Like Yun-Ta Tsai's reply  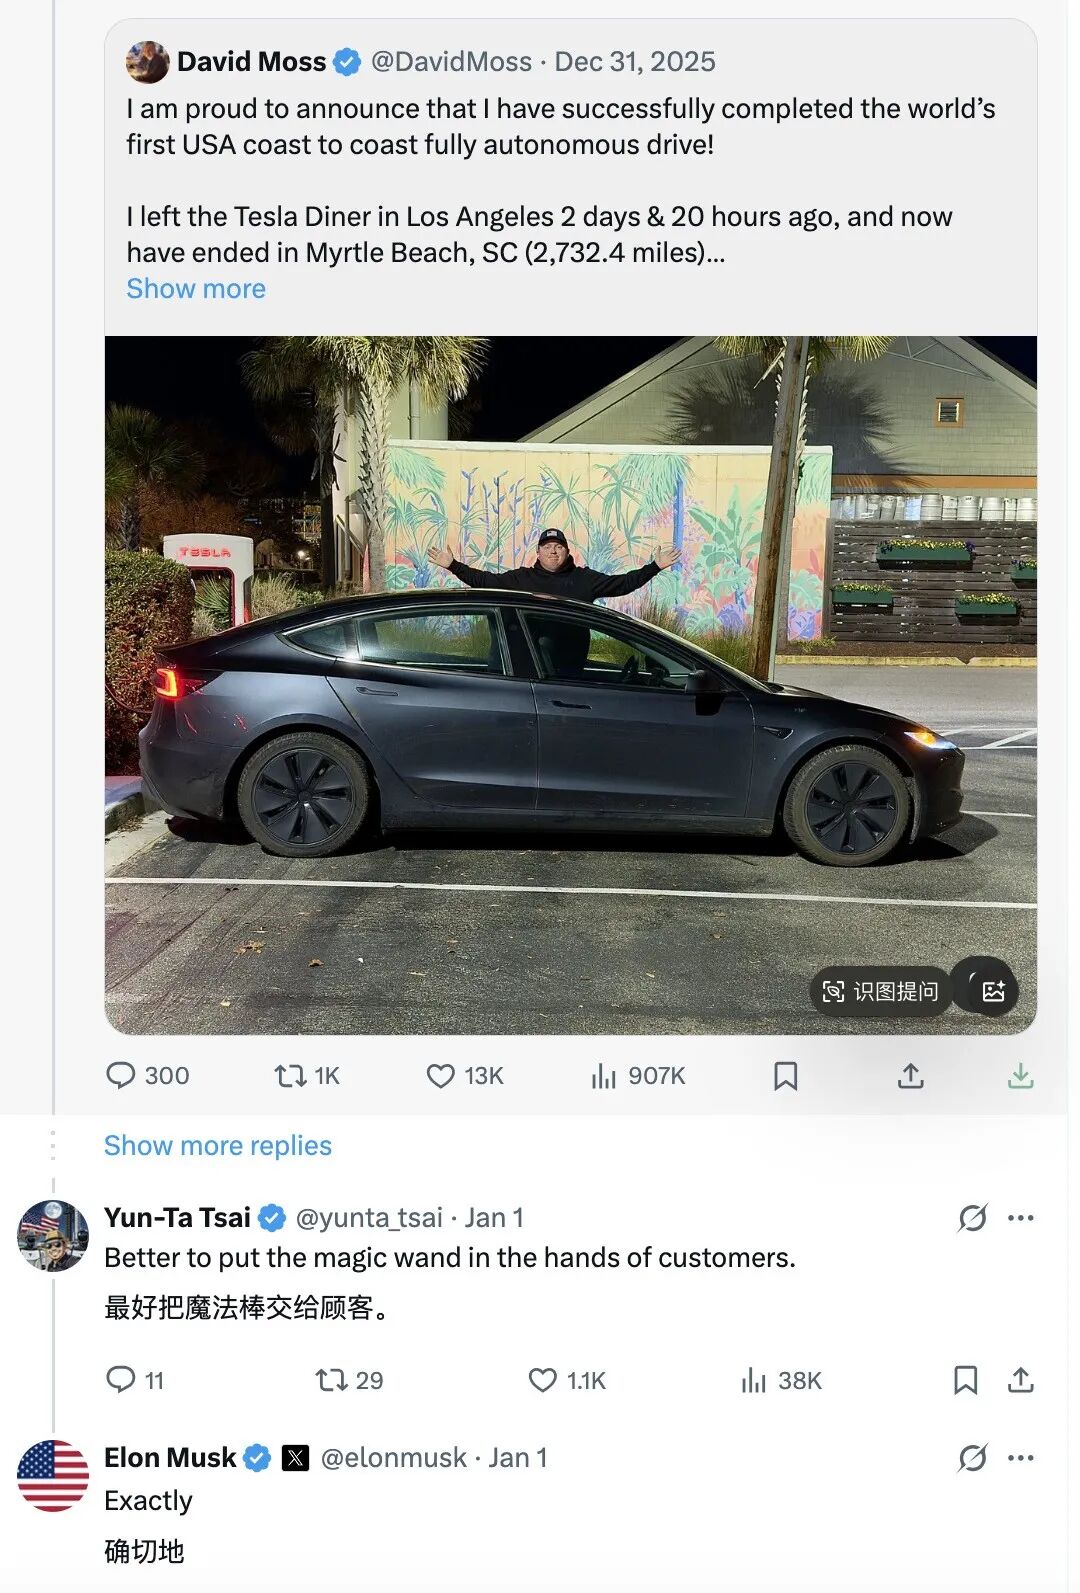click(x=542, y=1380)
